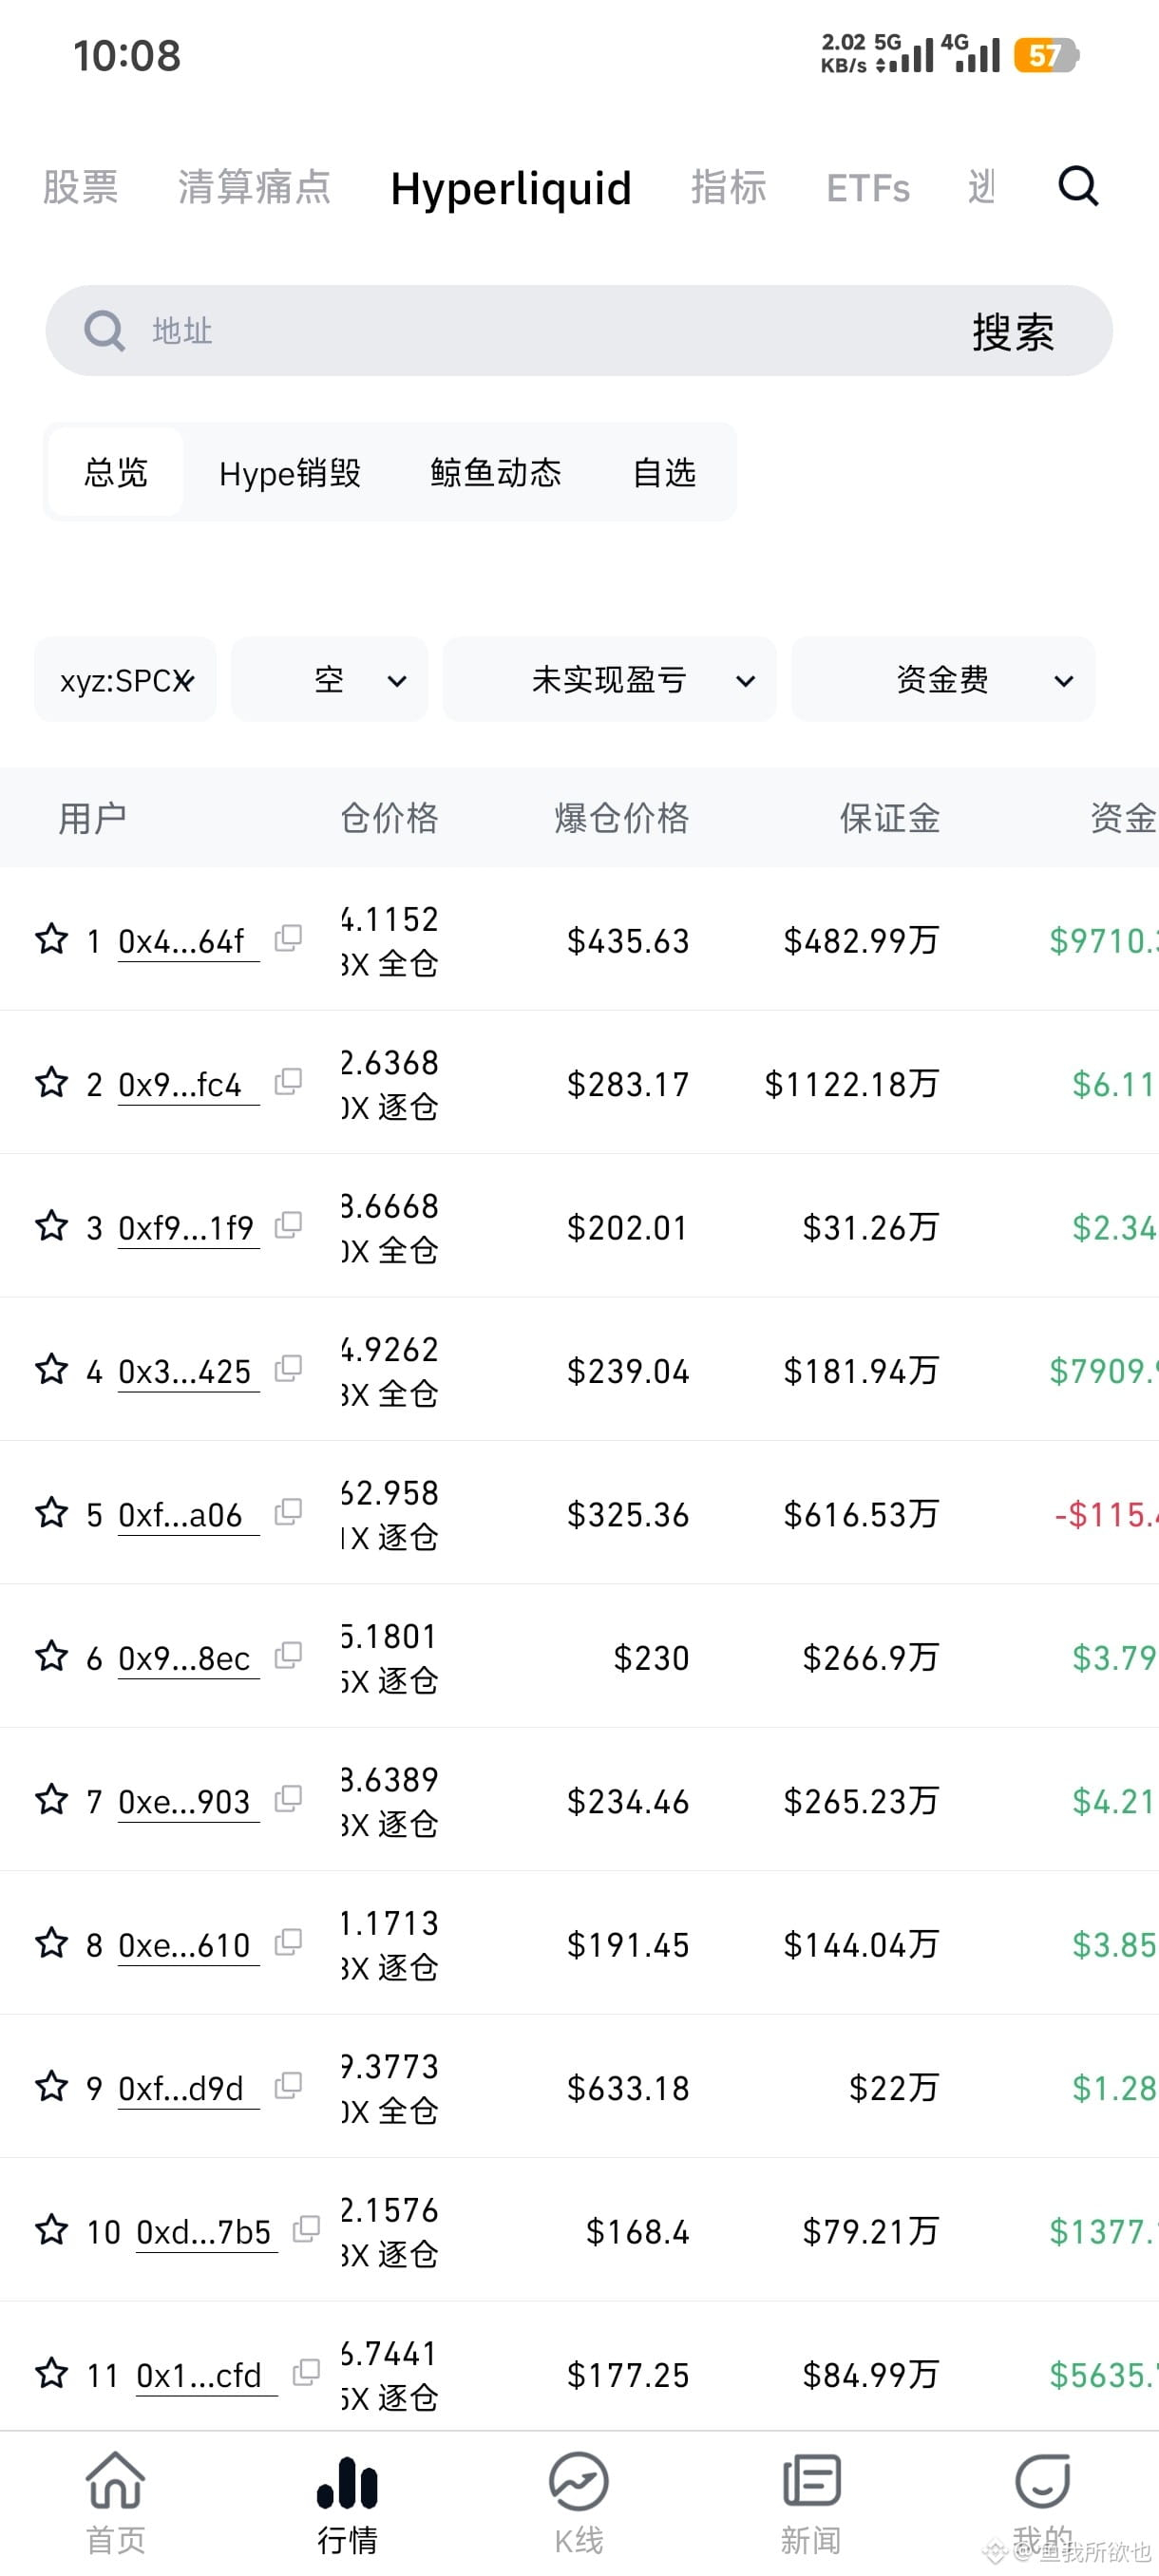Click the 用户 column header
The width and height of the screenshot is (1159, 2576).
click(x=92, y=818)
